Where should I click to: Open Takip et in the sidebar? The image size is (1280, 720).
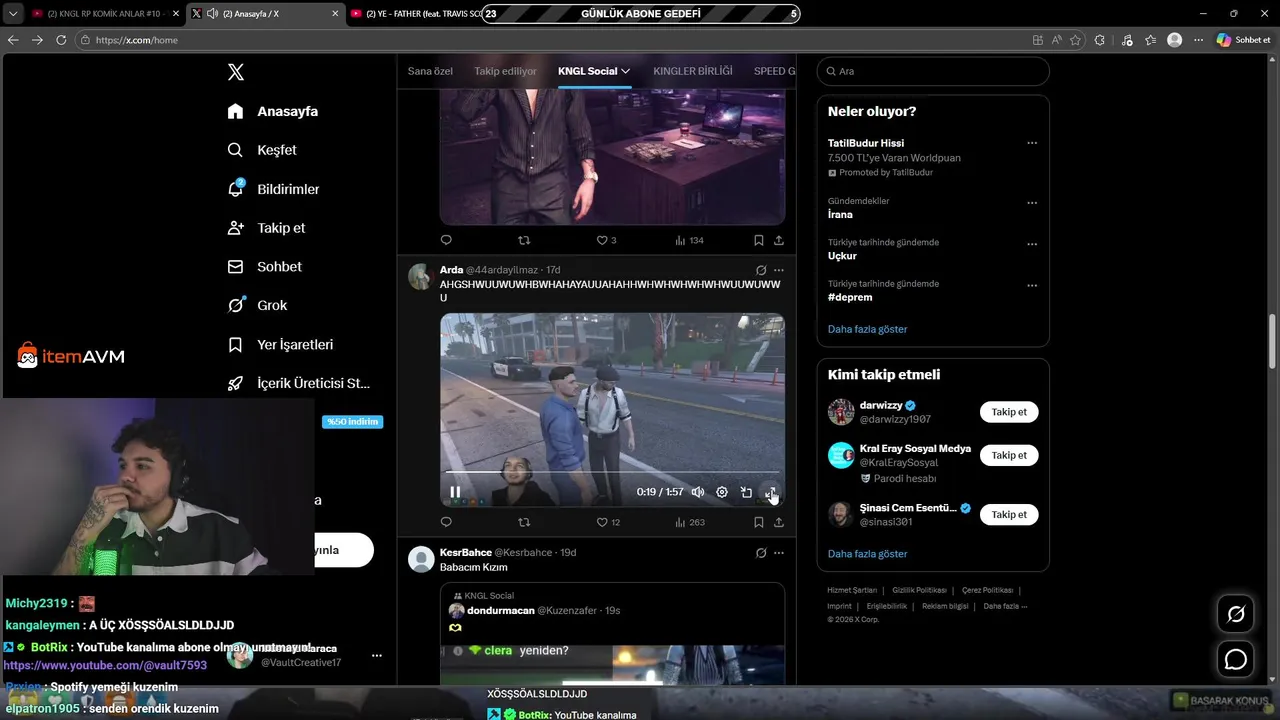pyautogui.click(x=267, y=228)
